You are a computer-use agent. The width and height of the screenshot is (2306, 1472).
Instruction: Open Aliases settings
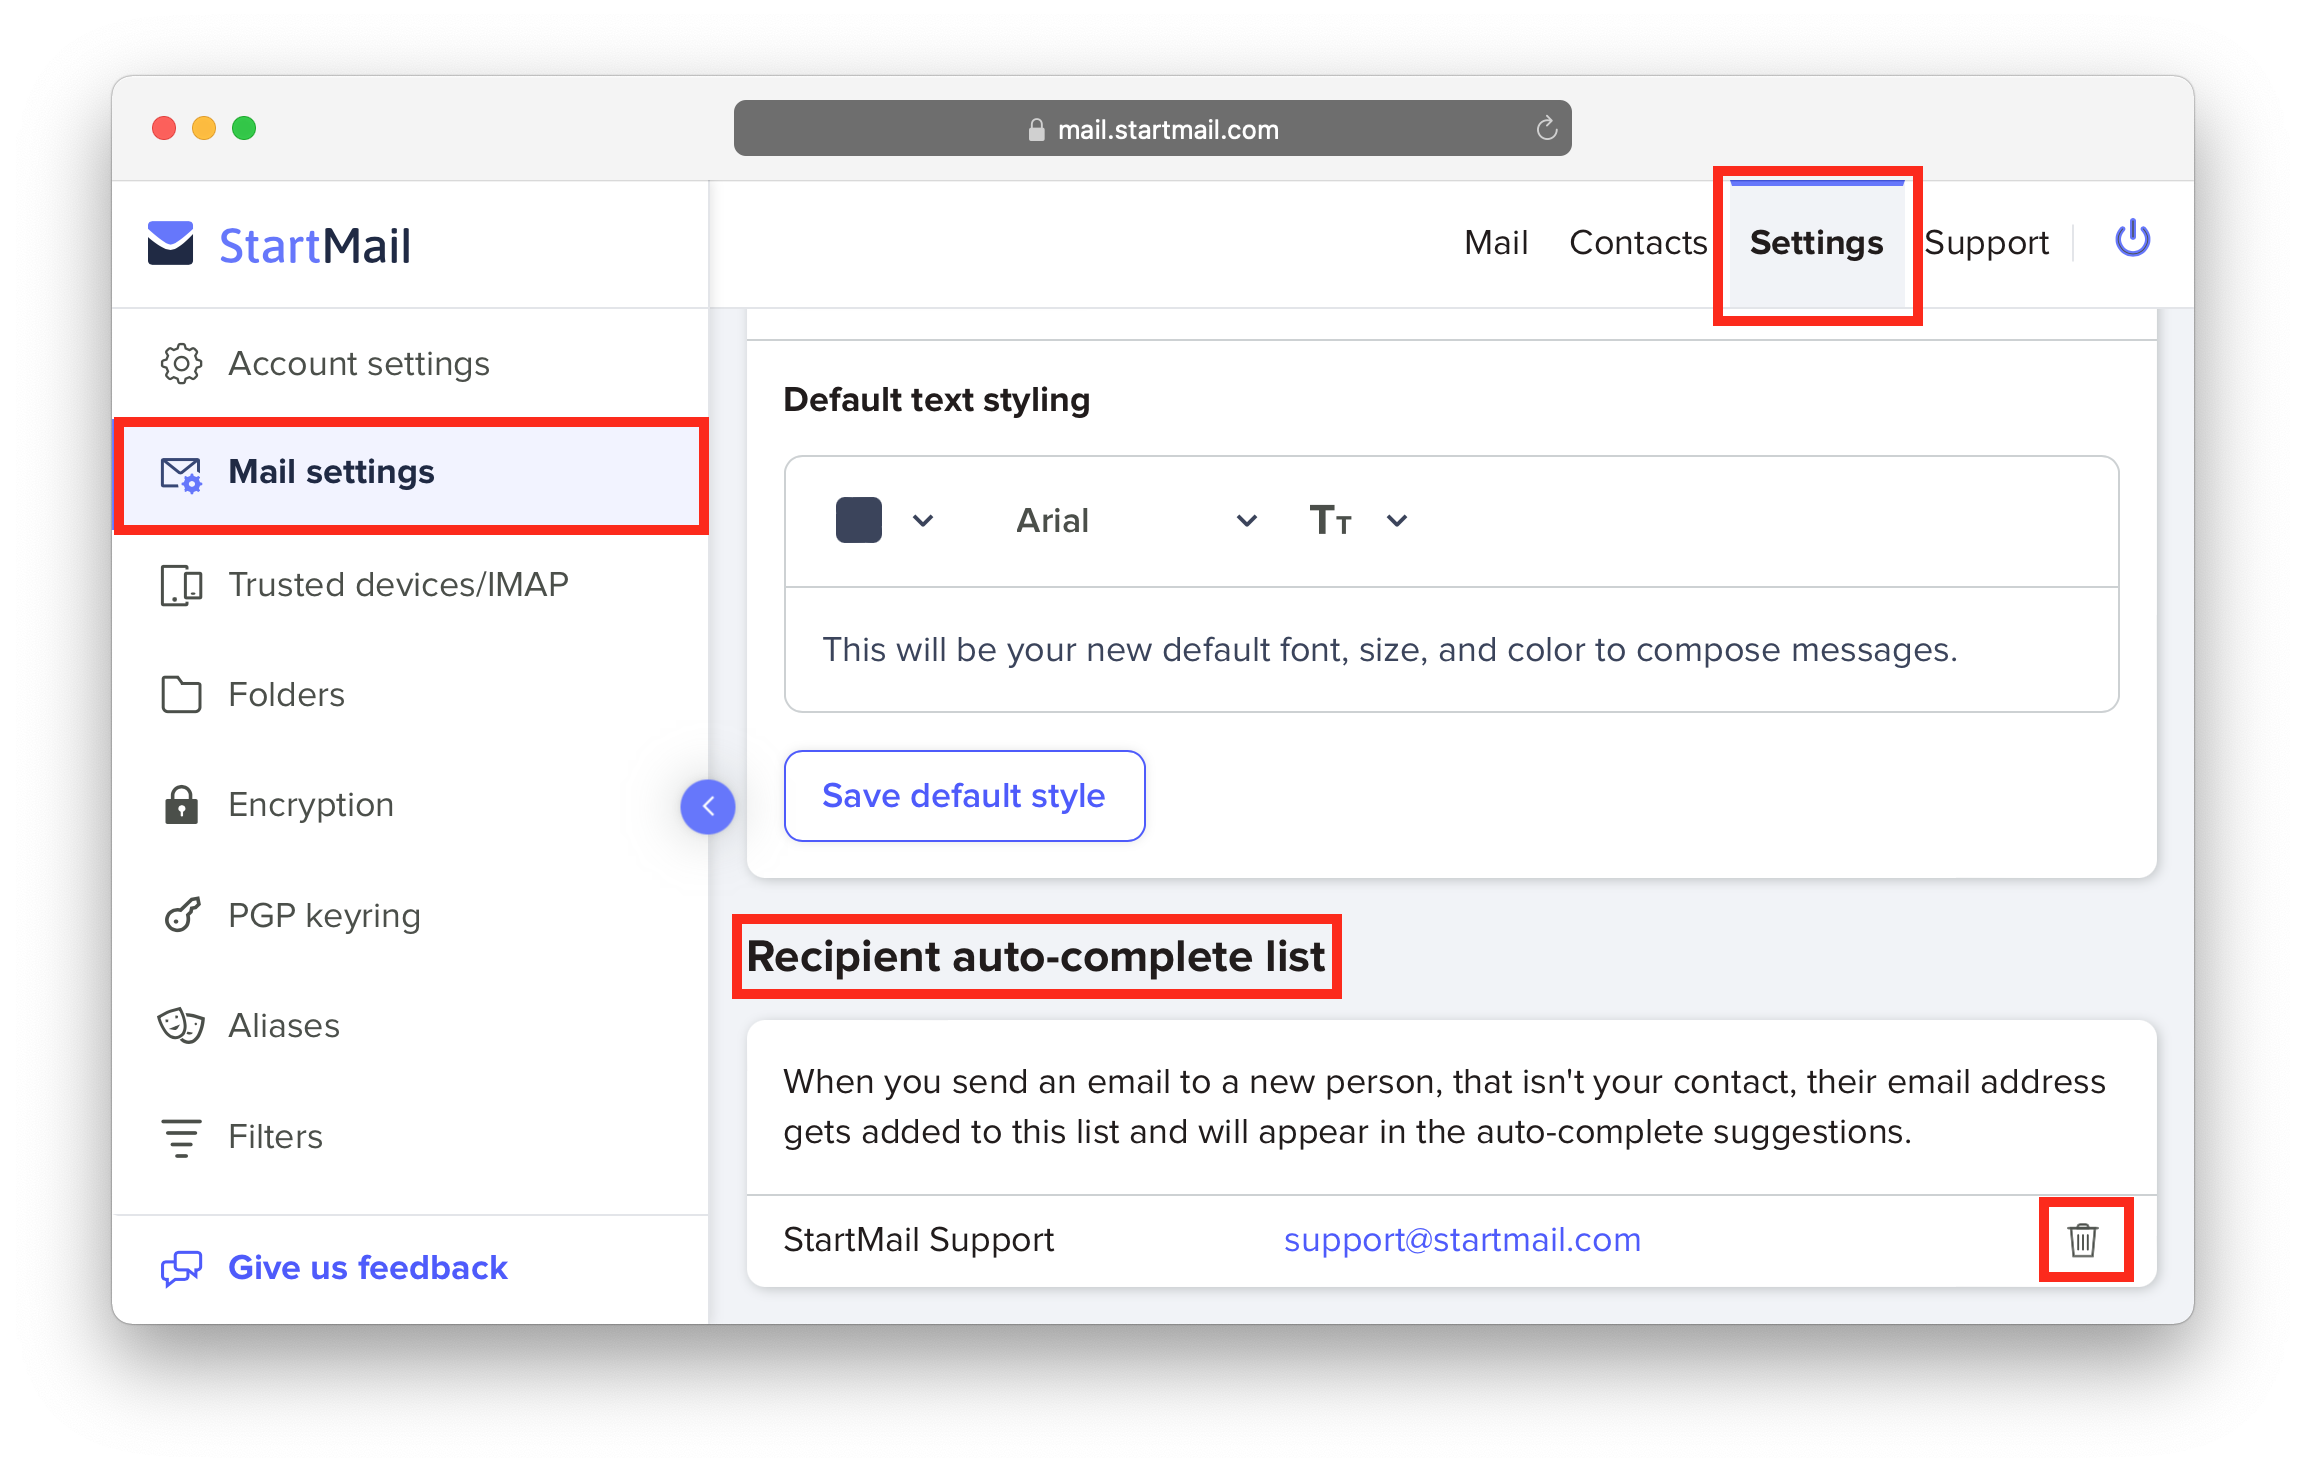pyautogui.click(x=411, y=1026)
